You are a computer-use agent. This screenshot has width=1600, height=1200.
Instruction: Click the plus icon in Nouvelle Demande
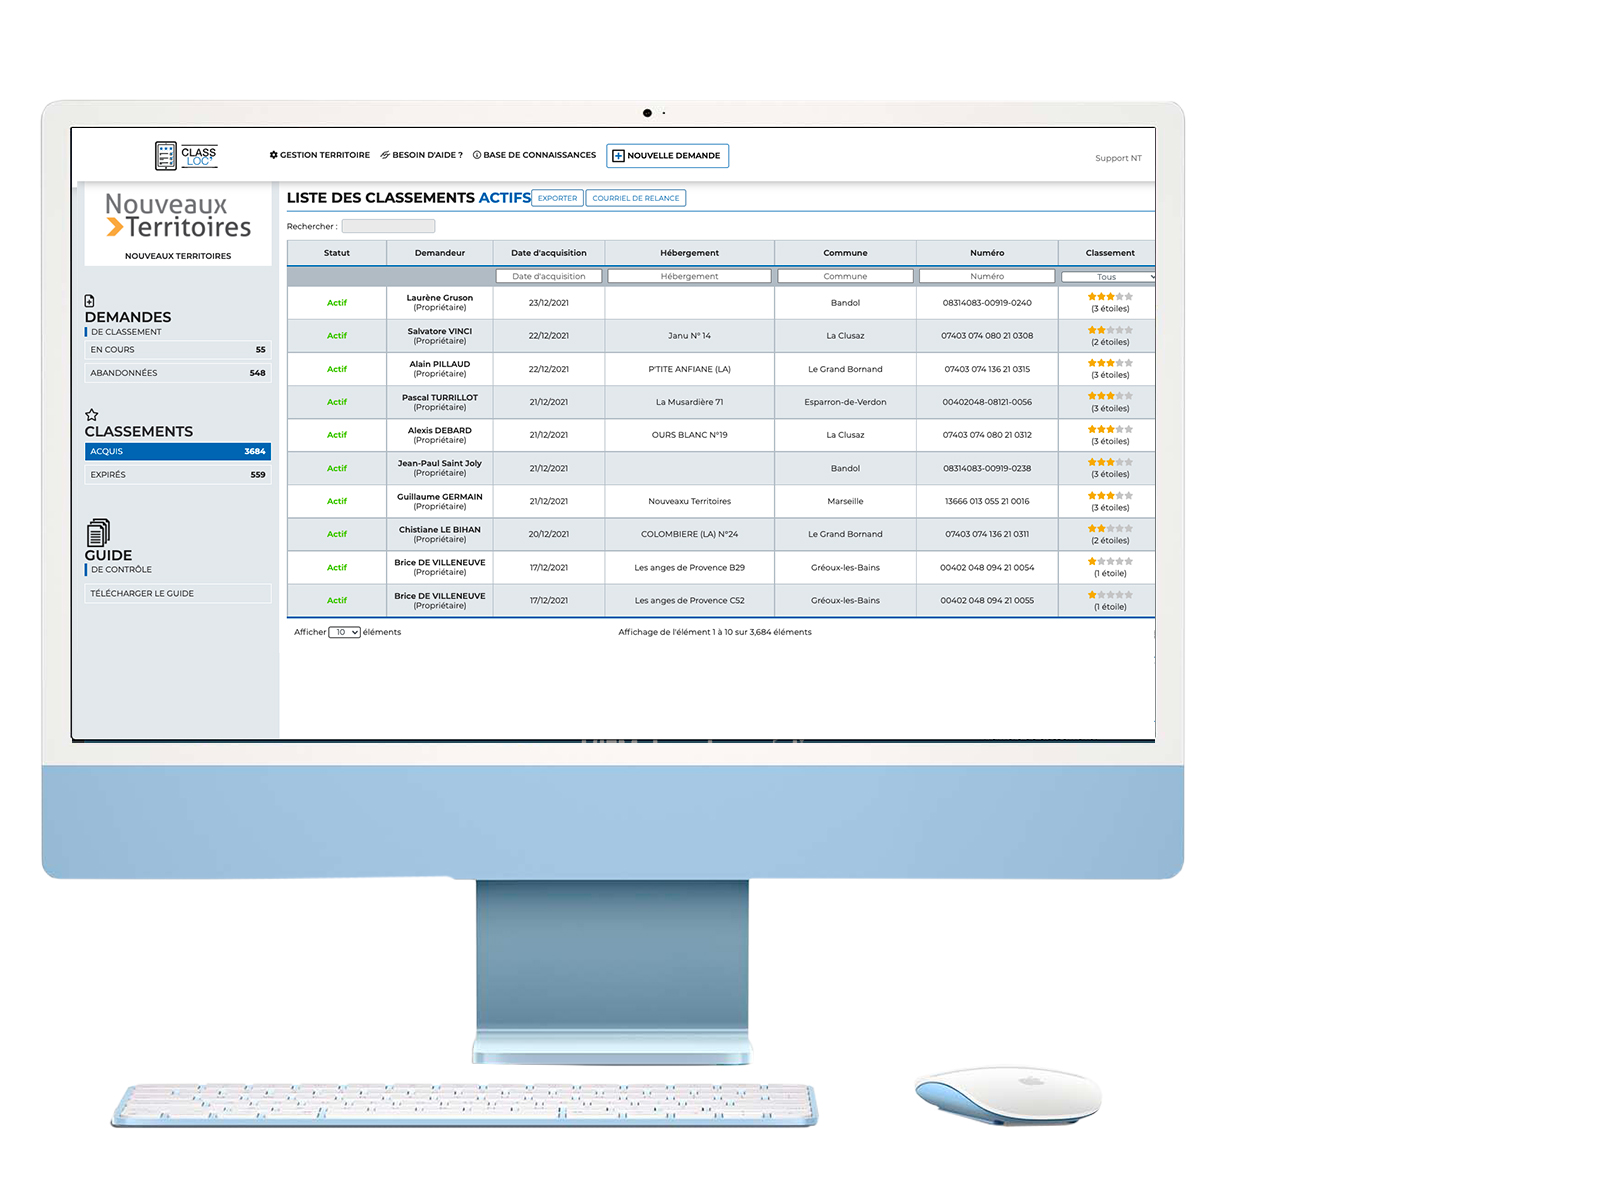[618, 156]
